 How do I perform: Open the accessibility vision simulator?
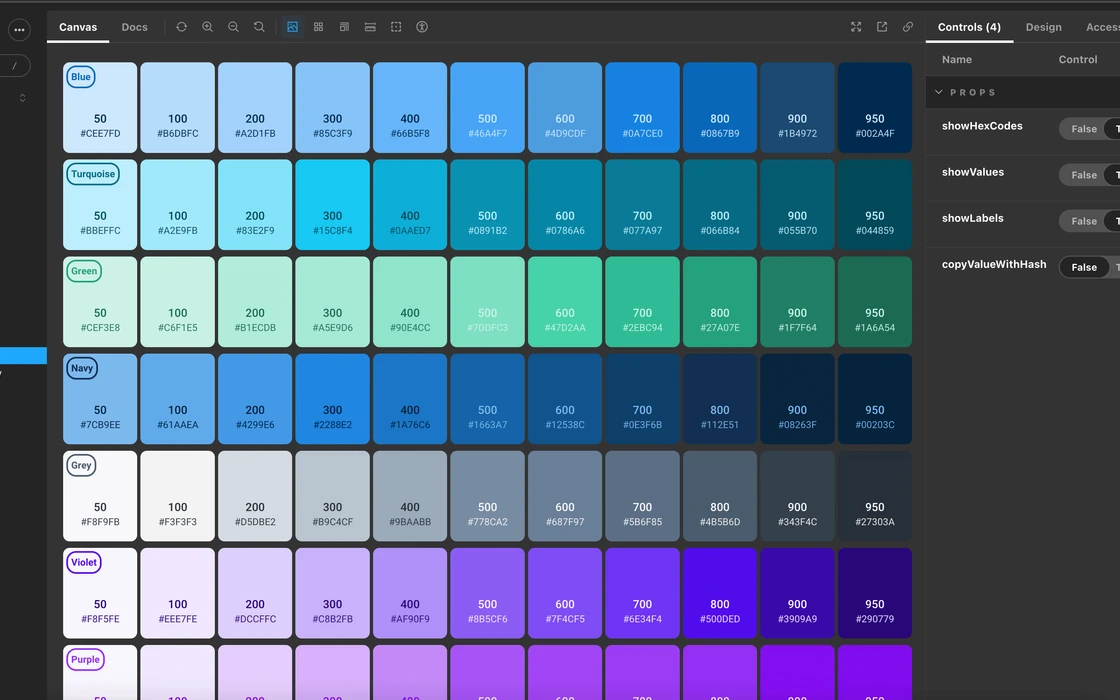tap(422, 27)
